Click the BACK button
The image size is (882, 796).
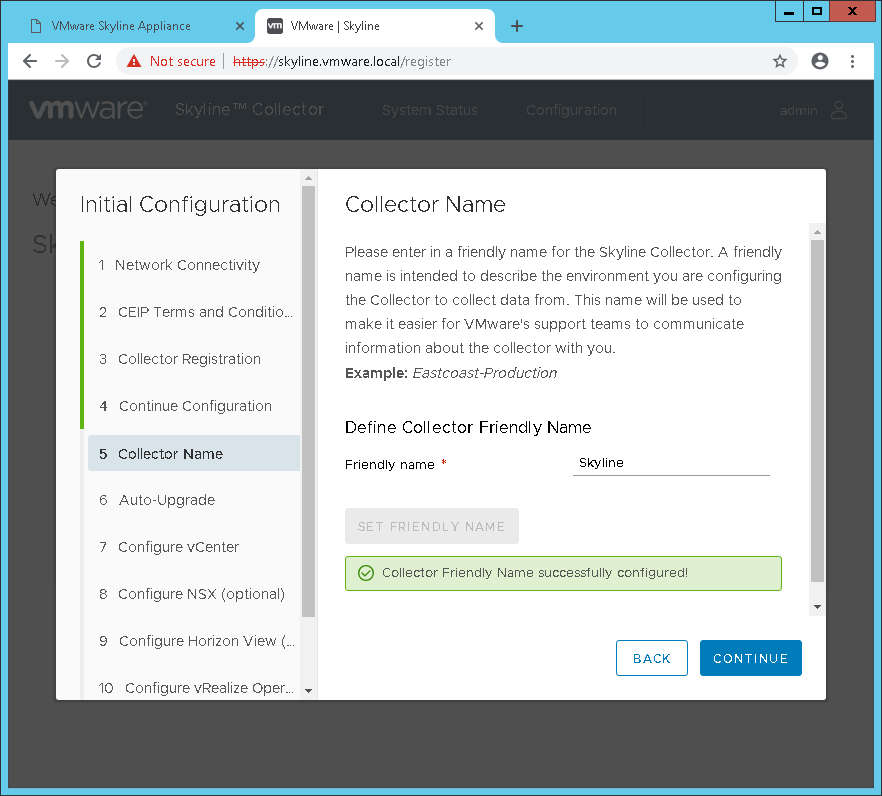coord(651,658)
